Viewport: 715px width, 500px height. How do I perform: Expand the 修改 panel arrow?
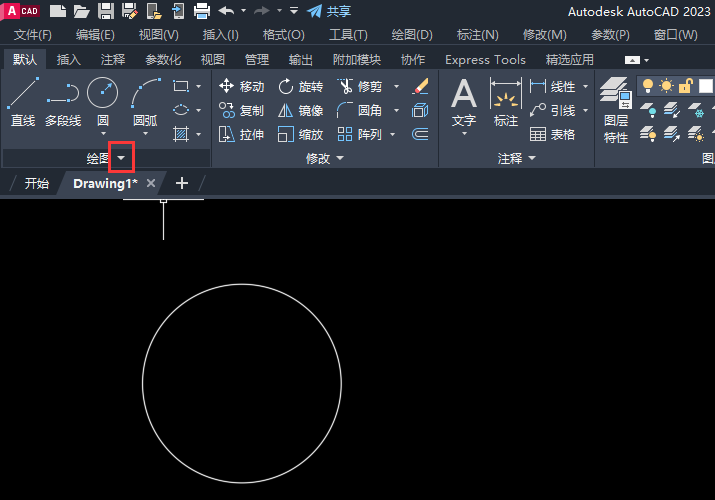point(340,158)
